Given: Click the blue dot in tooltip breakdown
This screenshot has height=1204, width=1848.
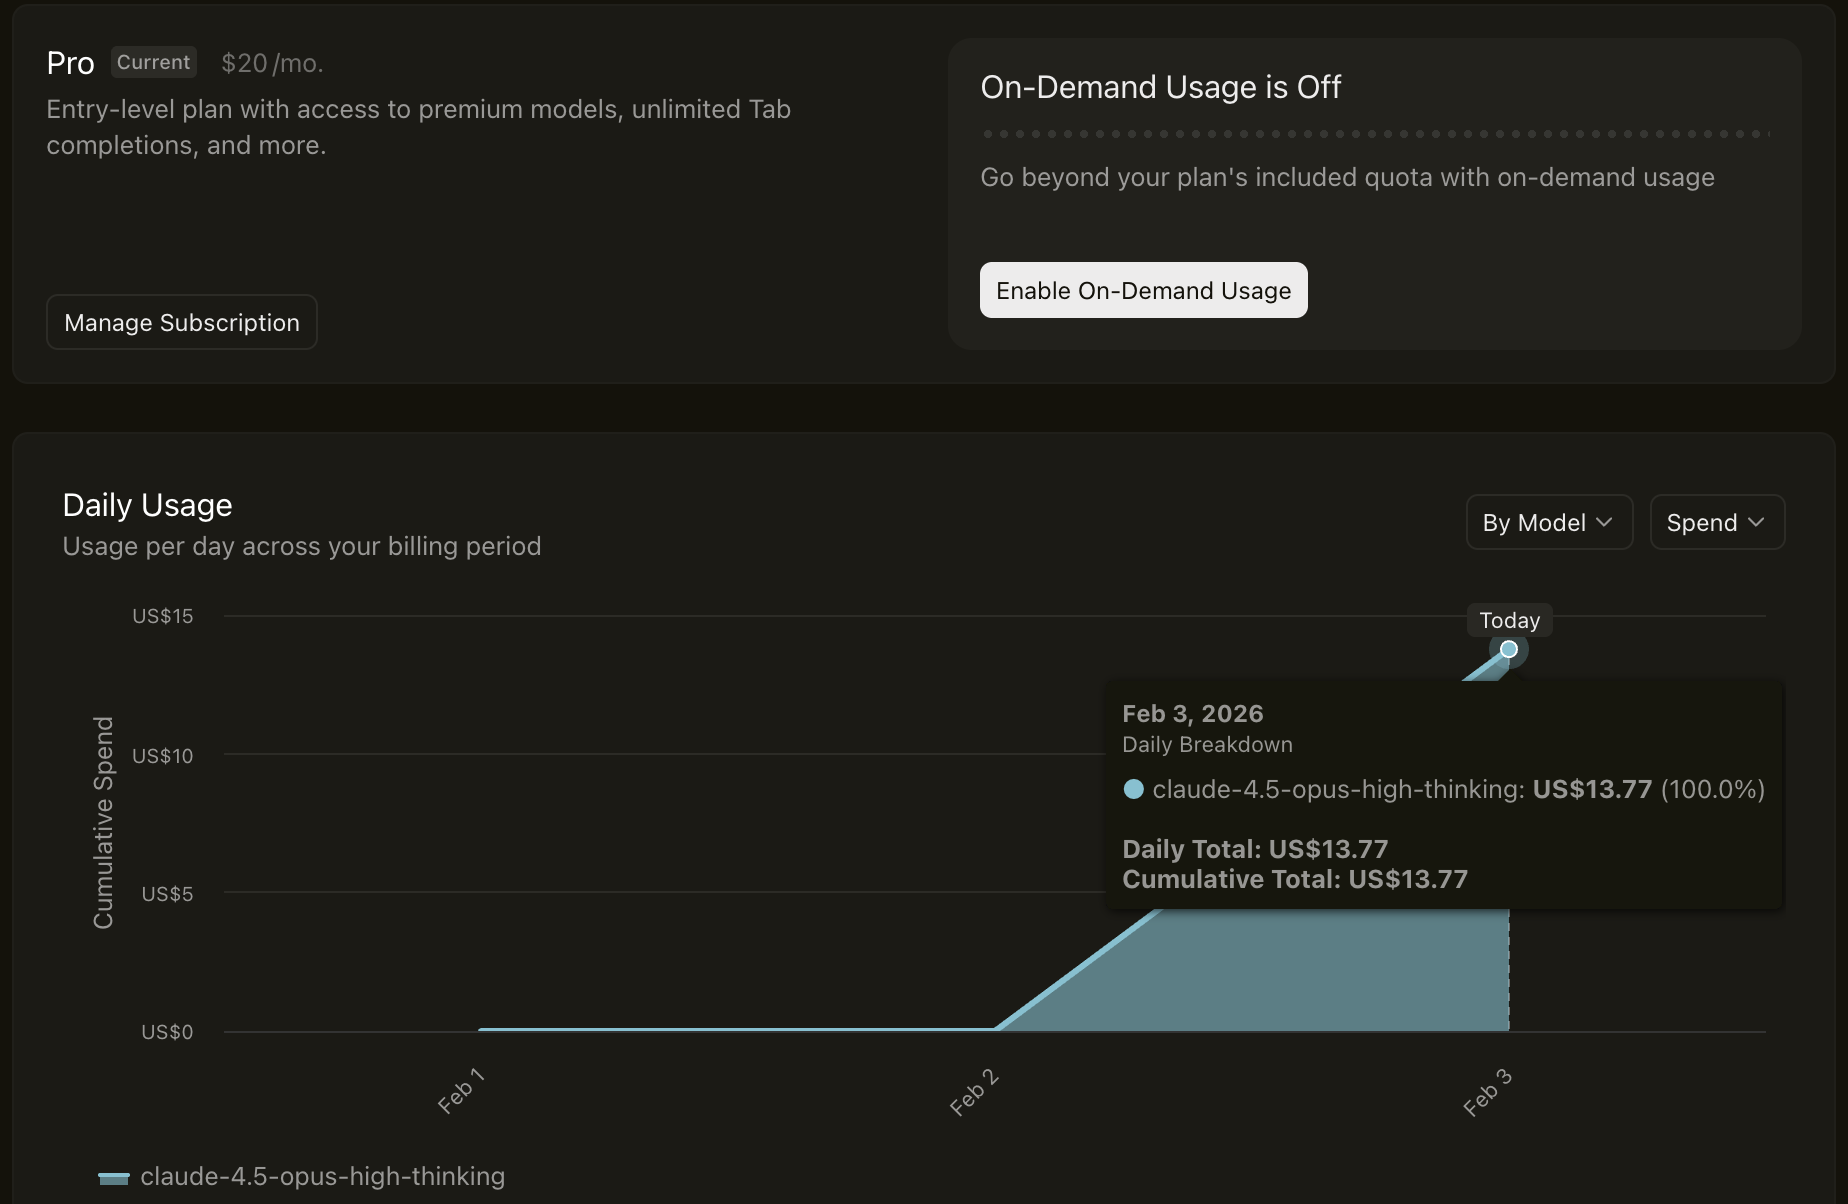Looking at the screenshot, I should click(x=1133, y=789).
